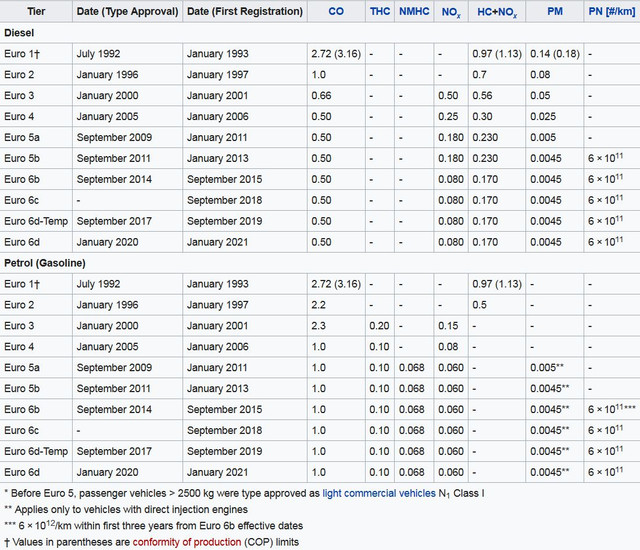Click Diesel Euro 6c date September 2018
The width and height of the screenshot is (640, 550).
[224, 200]
